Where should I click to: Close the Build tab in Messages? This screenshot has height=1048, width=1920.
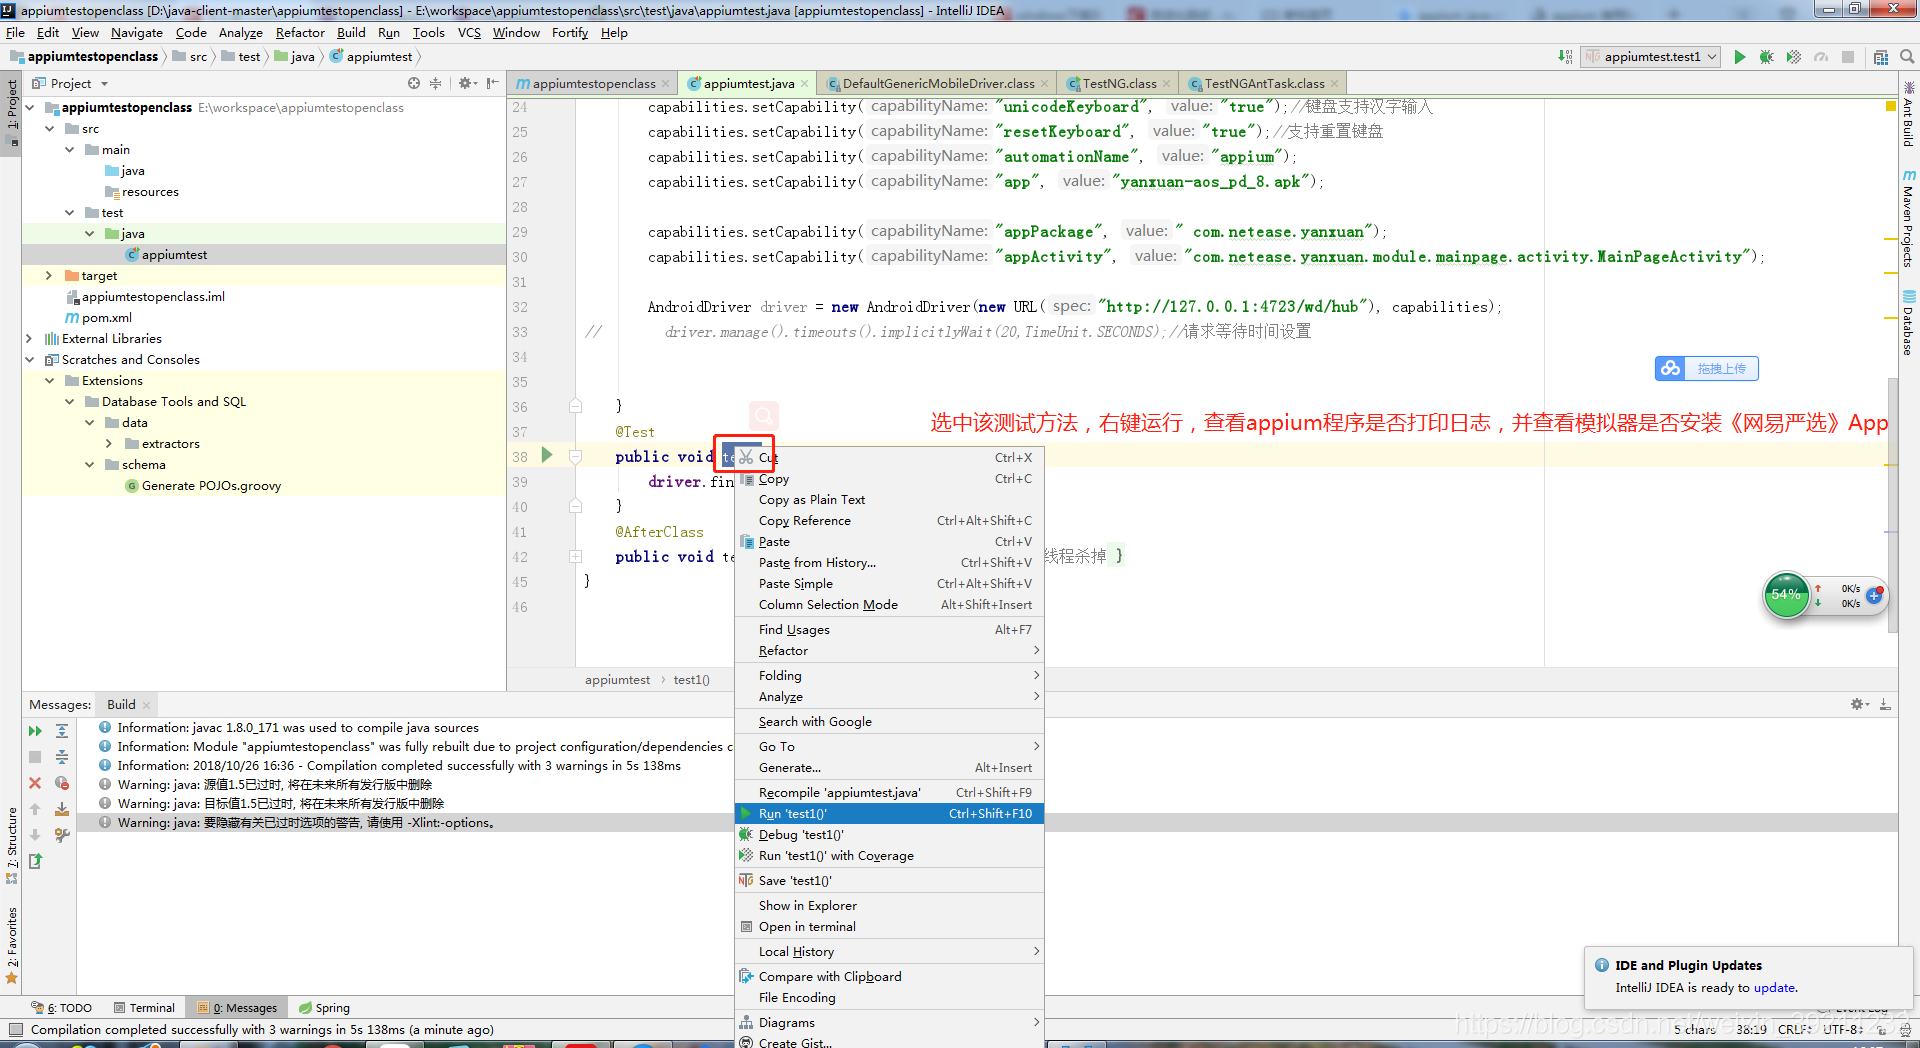point(146,705)
